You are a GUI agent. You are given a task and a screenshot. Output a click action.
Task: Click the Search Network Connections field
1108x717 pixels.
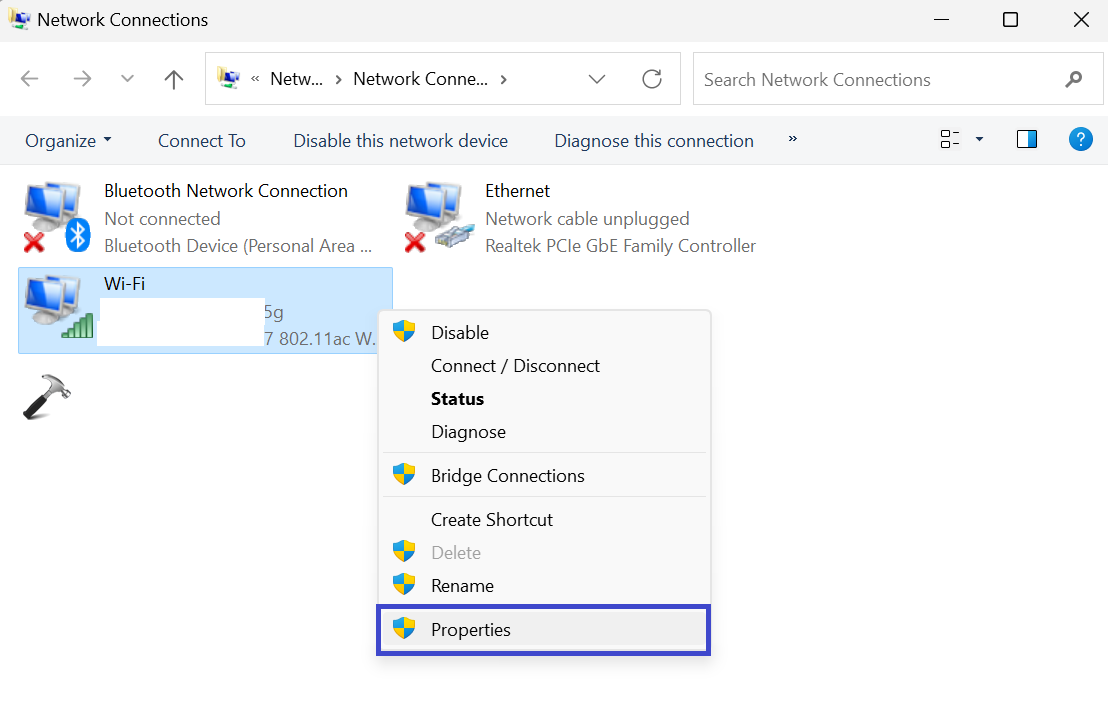click(x=870, y=80)
